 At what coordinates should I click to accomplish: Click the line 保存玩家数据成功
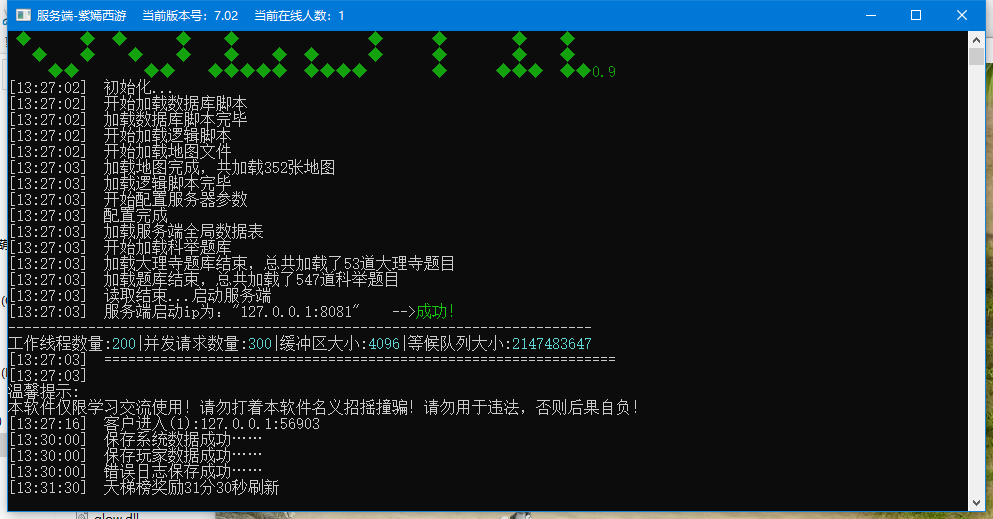click(x=183, y=455)
